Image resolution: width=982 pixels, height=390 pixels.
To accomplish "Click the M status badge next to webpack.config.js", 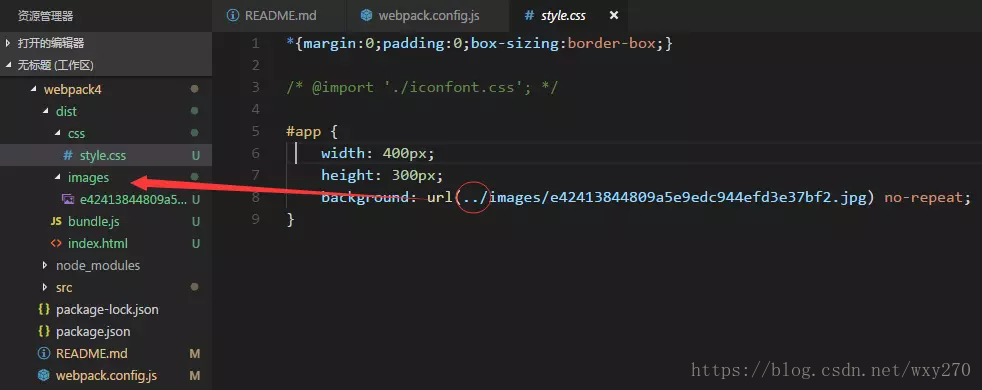I will tap(195, 376).
